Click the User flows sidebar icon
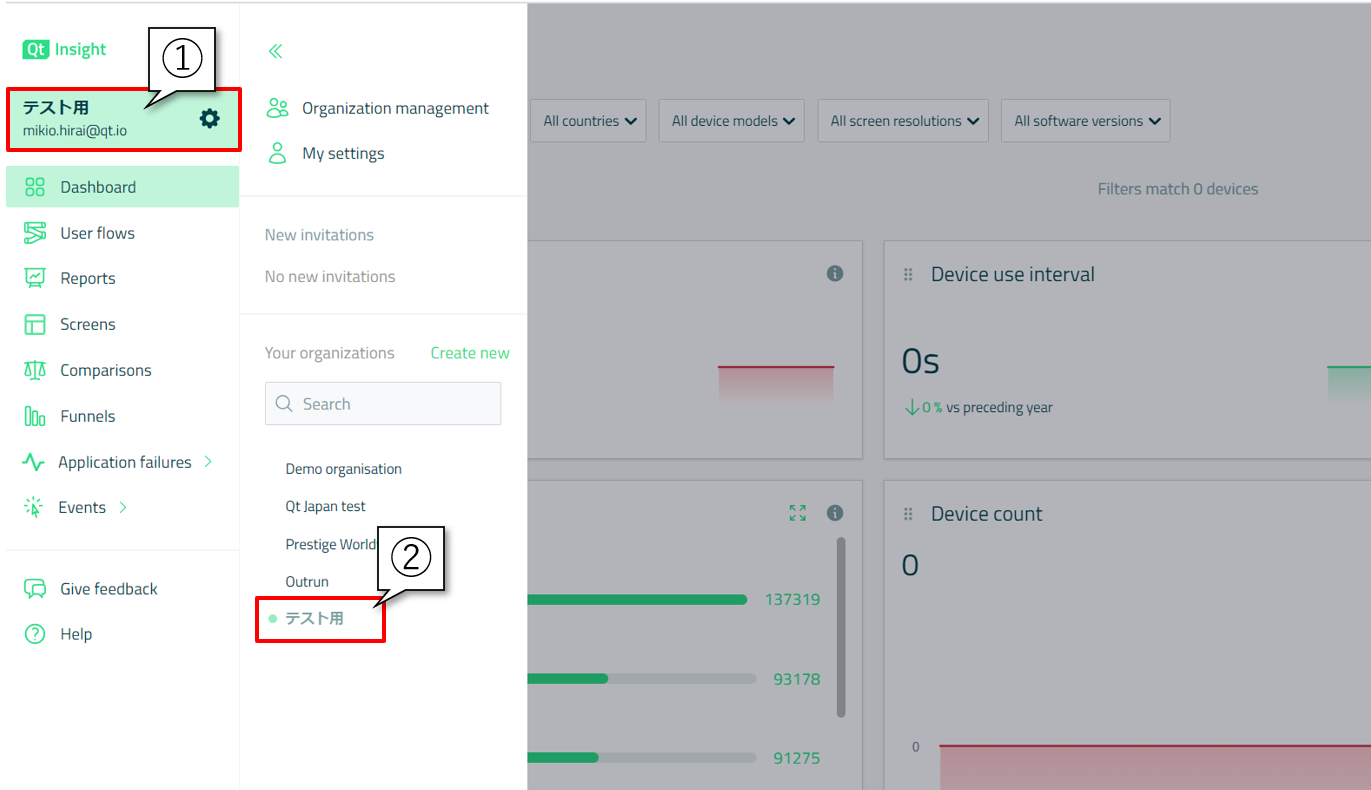Screen dimensions: 1371x790 (35, 233)
